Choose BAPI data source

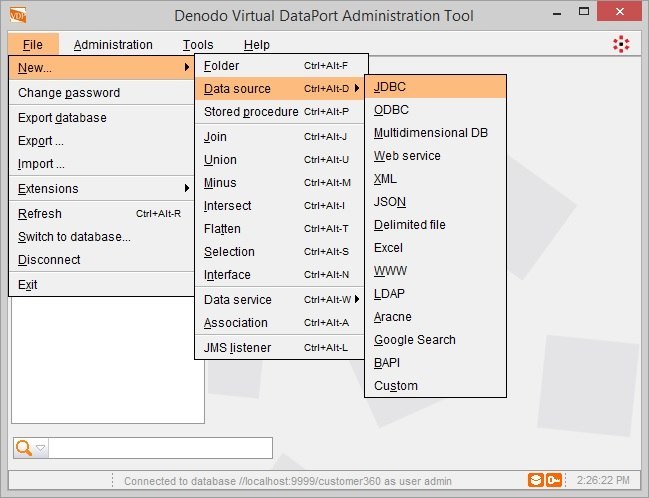(x=435, y=363)
